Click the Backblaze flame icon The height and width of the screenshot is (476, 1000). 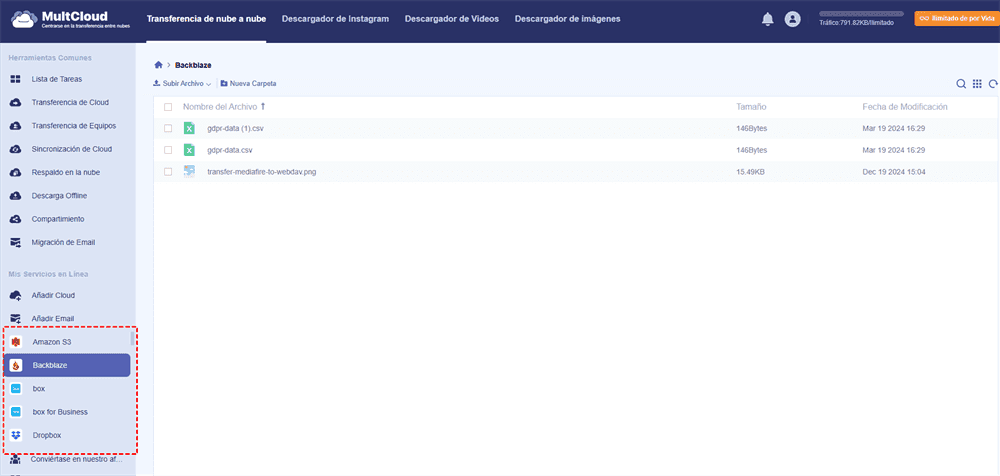[x=17, y=366]
